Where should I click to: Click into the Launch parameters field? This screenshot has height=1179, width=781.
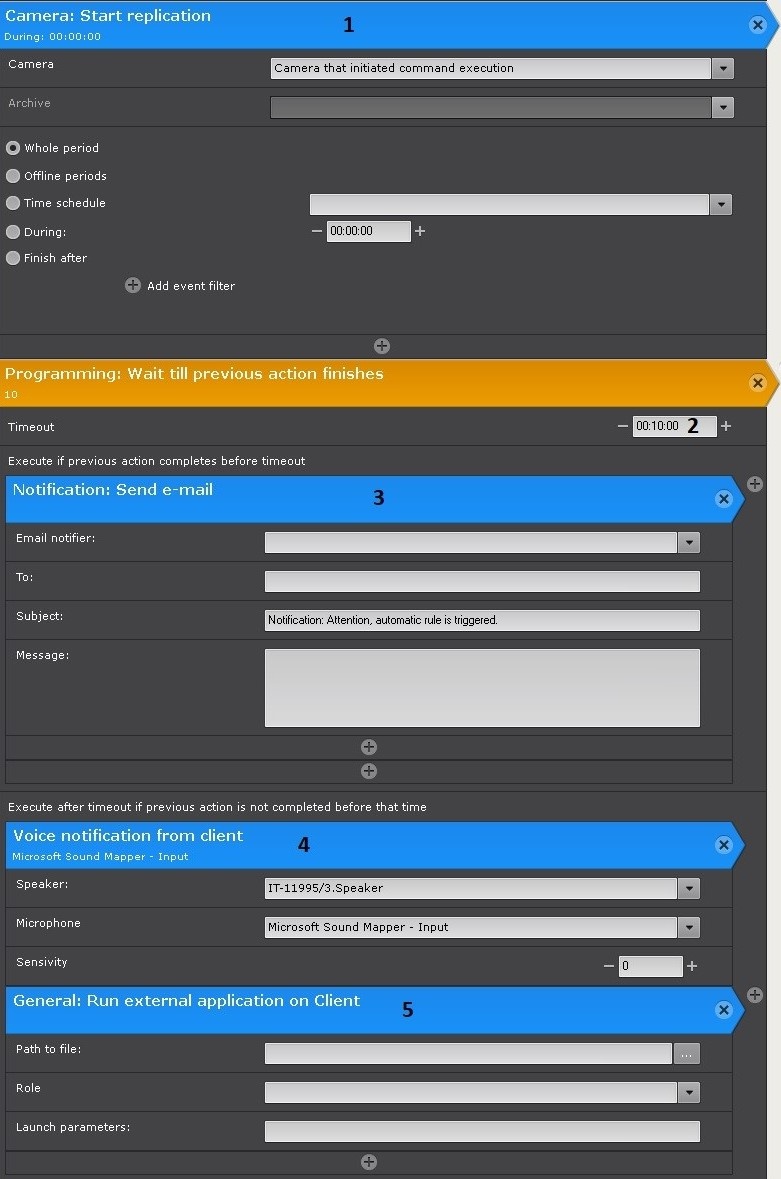point(481,1131)
